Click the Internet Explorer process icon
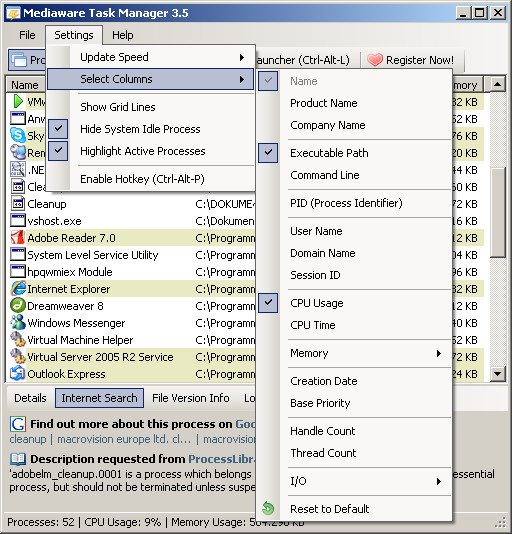Viewport: 512px width, 534px height. 18,288
